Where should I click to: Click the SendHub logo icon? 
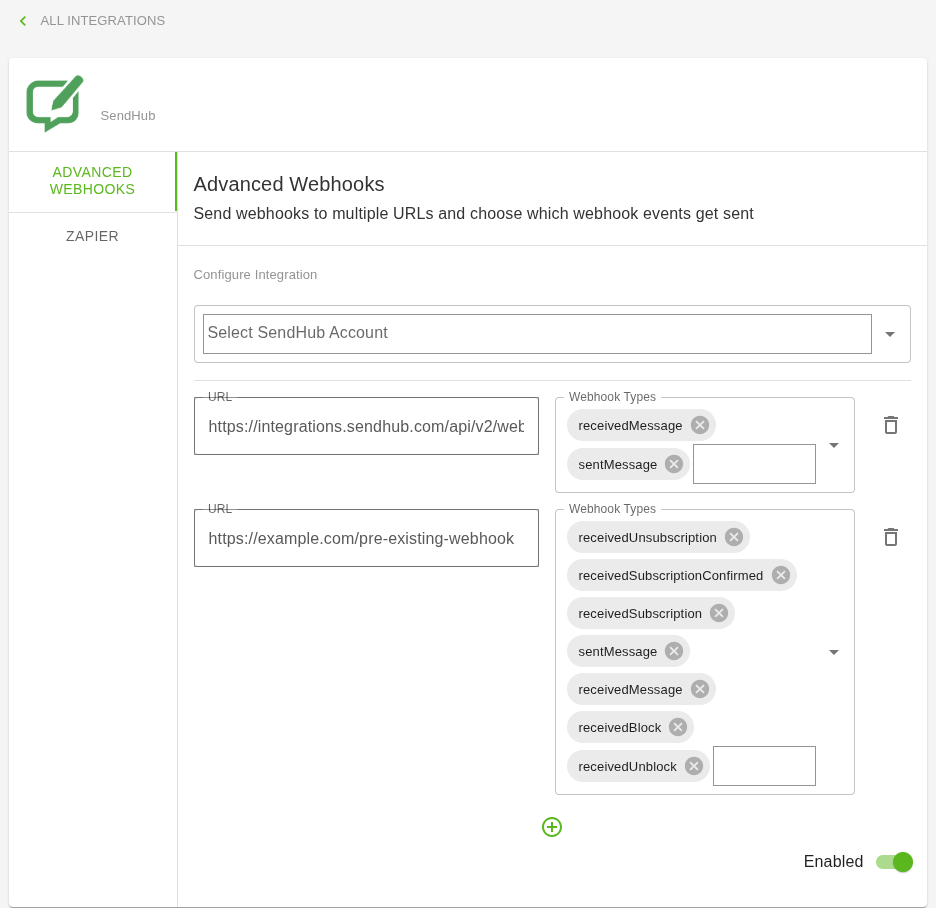pyautogui.click(x=55, y=103)
